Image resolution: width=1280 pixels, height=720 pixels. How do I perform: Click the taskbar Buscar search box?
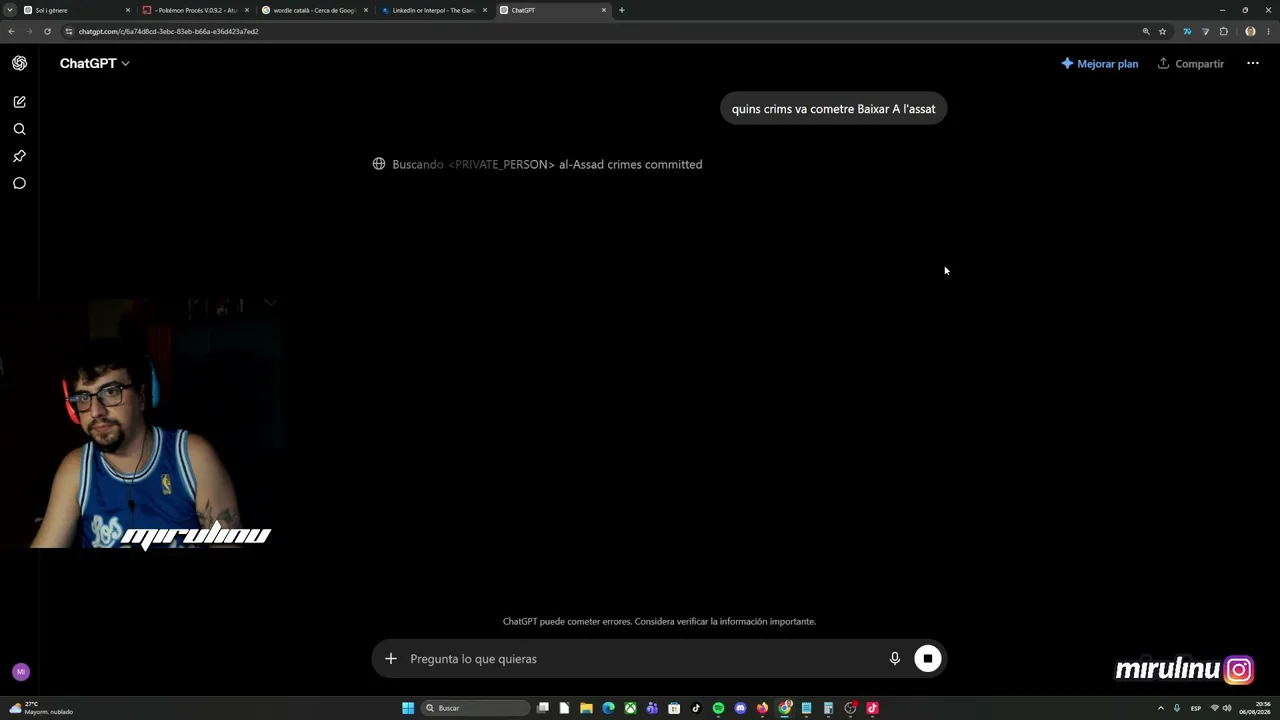[476, 708]
